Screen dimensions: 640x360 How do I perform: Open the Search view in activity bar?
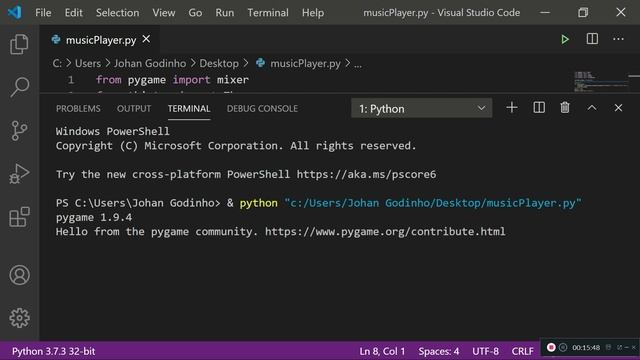19,87
